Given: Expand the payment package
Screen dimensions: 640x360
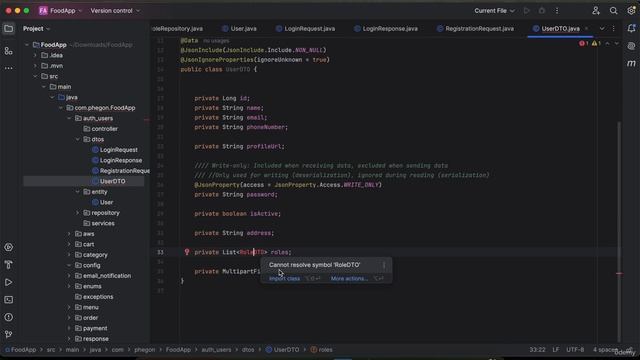Looking at the screenshot, I should (69, 329).
